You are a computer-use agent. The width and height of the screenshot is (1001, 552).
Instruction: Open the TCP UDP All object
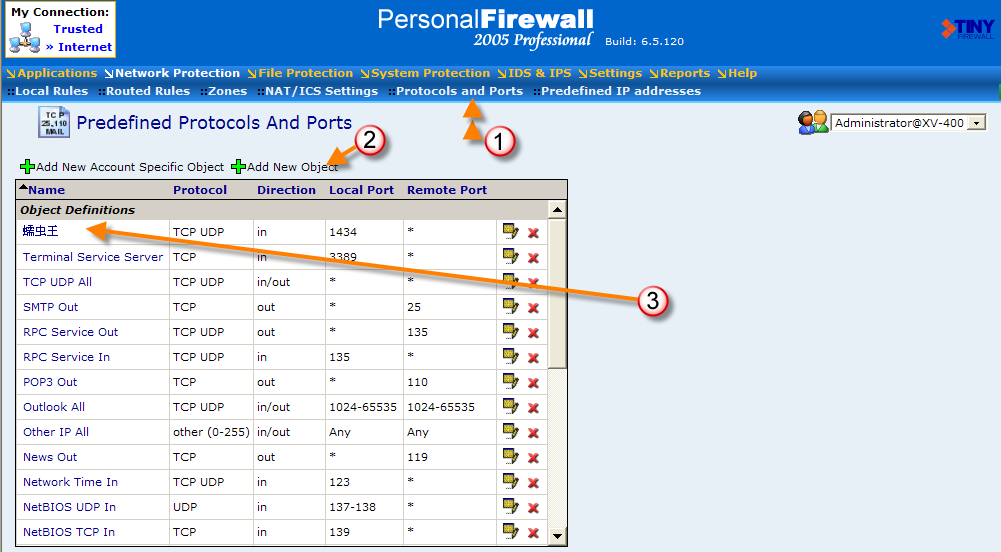(x=57, y=281)
